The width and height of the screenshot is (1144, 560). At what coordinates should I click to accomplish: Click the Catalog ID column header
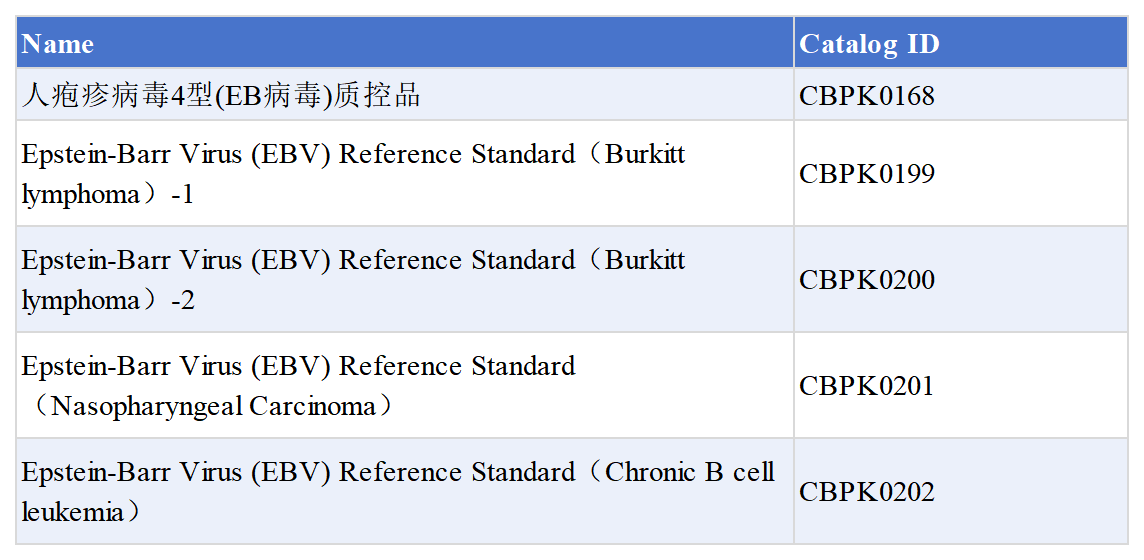click(x=869, y=44)
